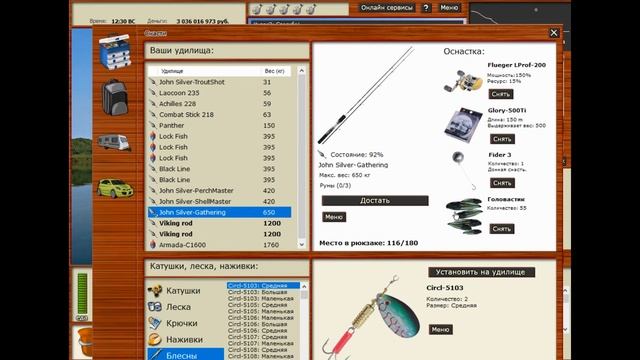Select Panther rod row
The image size is (640, 360).
(219, 125)
